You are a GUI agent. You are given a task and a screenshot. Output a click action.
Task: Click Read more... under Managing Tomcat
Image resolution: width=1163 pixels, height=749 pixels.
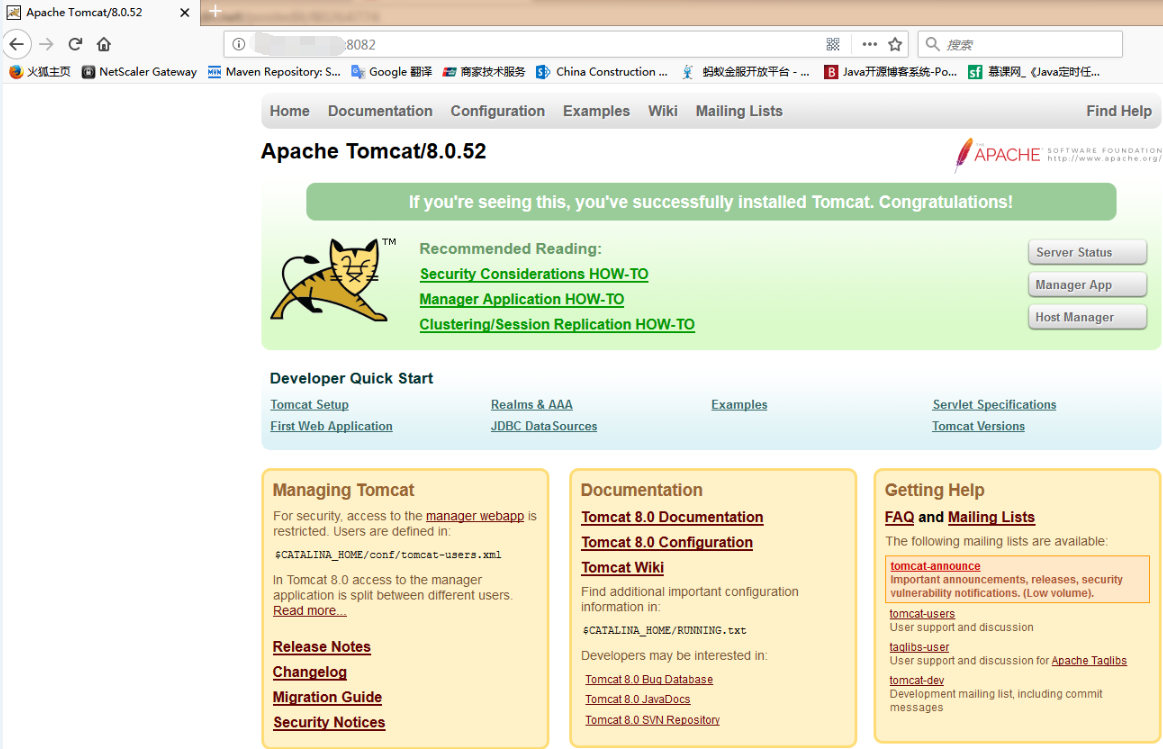(309, 611)
